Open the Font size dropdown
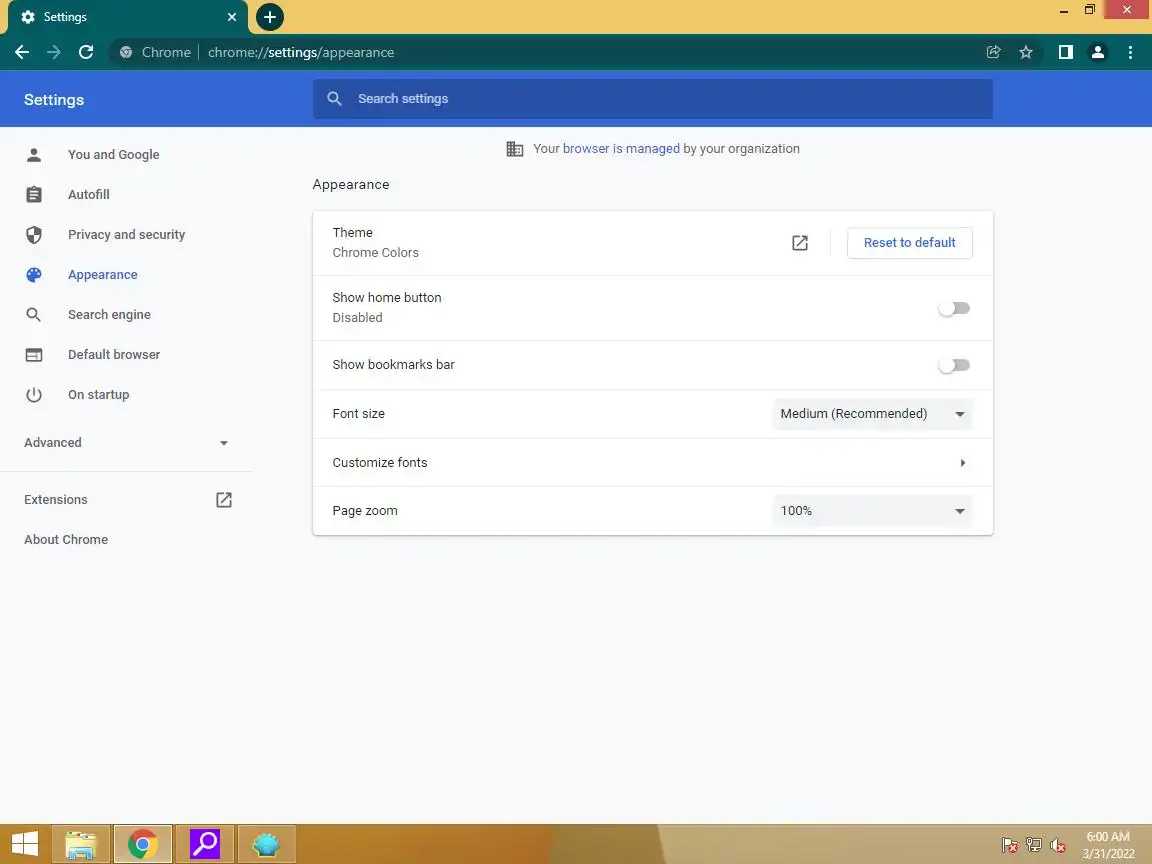 872,414
